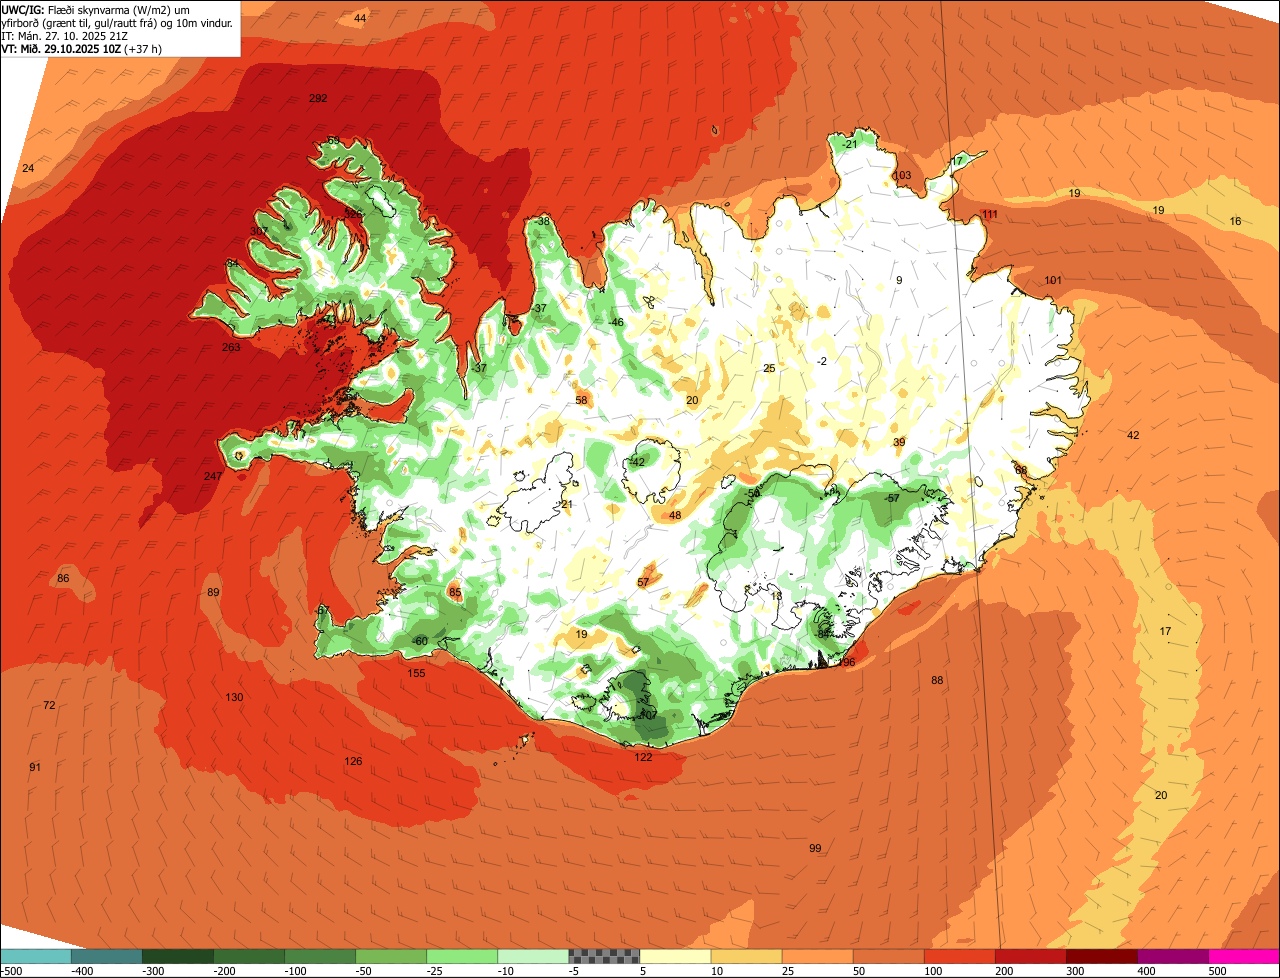Viewport: 1280px width, 978px height.
Task: Click the value 44 at the map top
Action: point(360,19)
